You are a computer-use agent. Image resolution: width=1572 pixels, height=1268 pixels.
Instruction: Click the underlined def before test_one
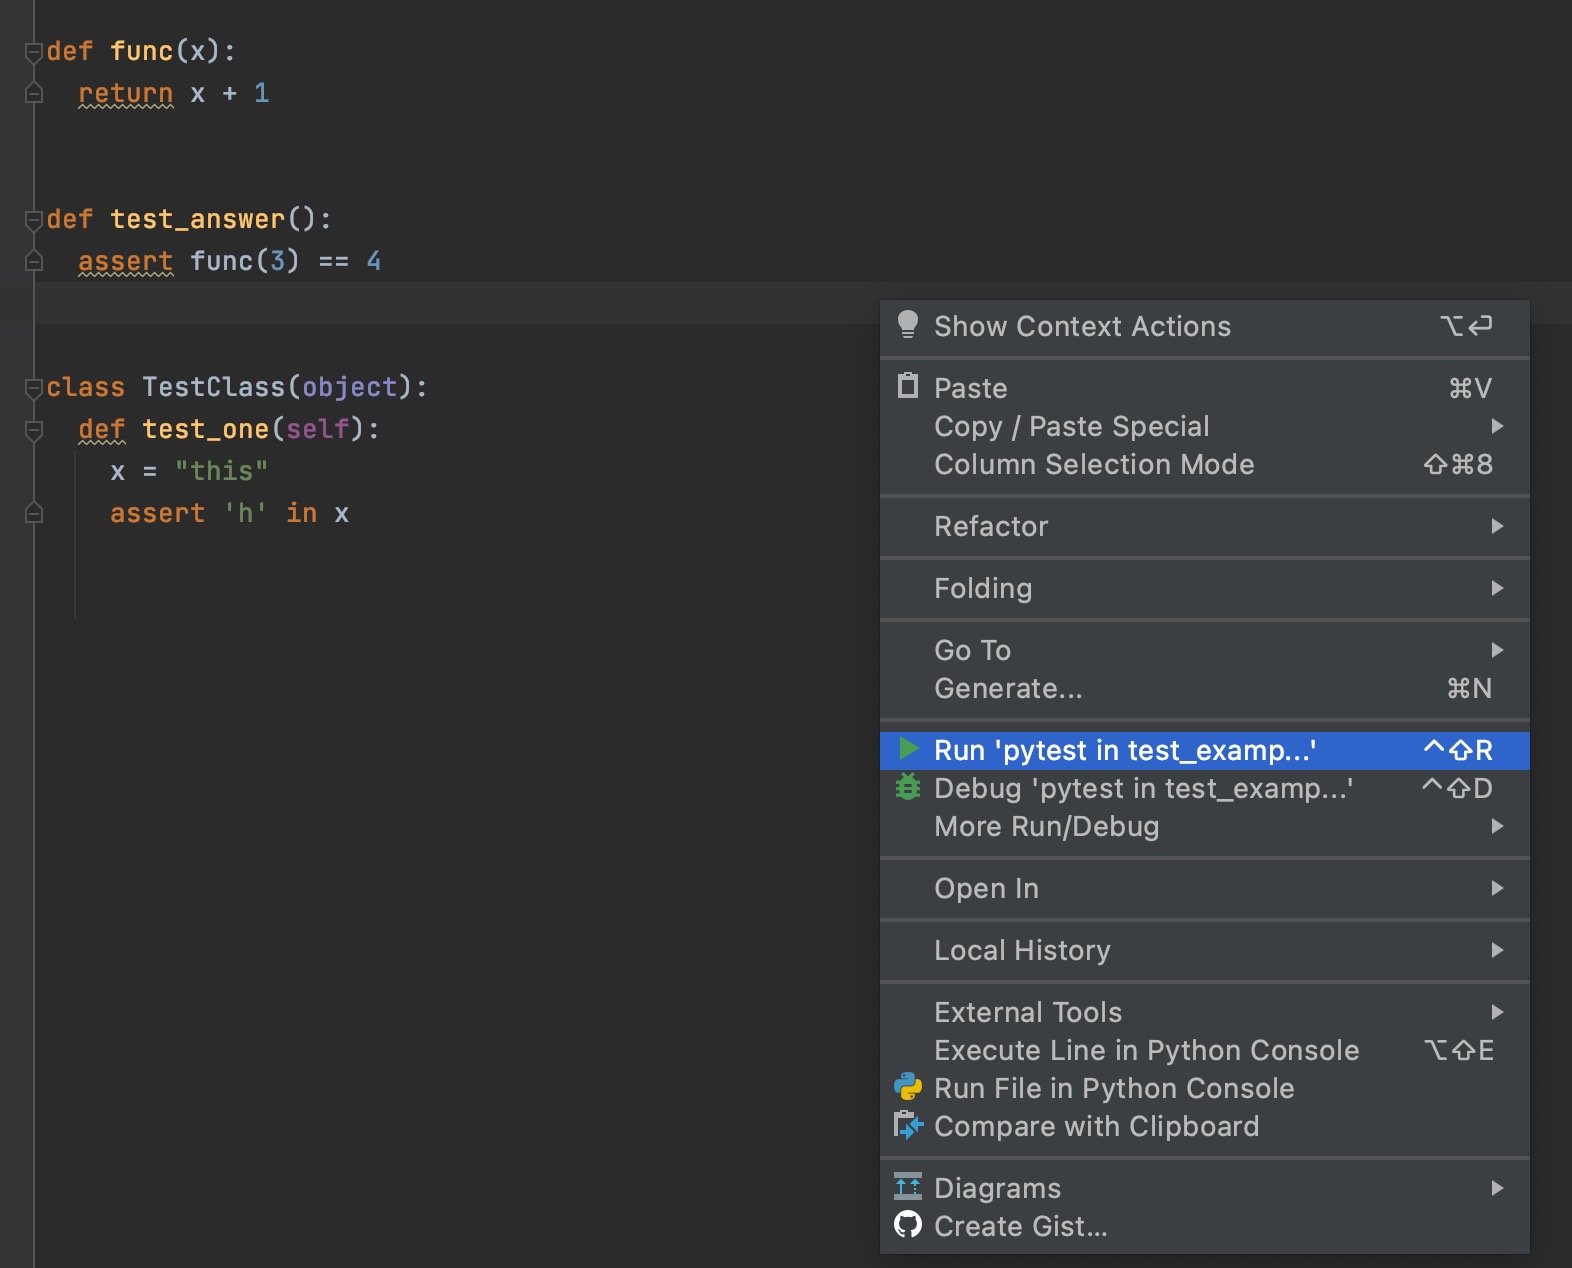[x=101, y=429]
